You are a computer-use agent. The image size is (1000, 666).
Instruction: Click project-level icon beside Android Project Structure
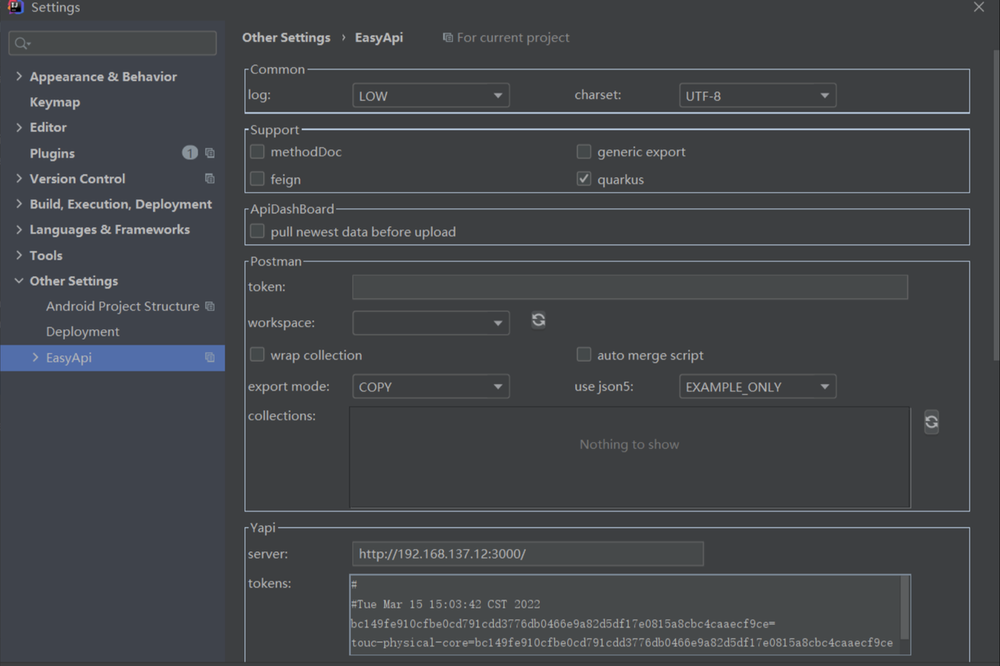click(x=210, y=306)
